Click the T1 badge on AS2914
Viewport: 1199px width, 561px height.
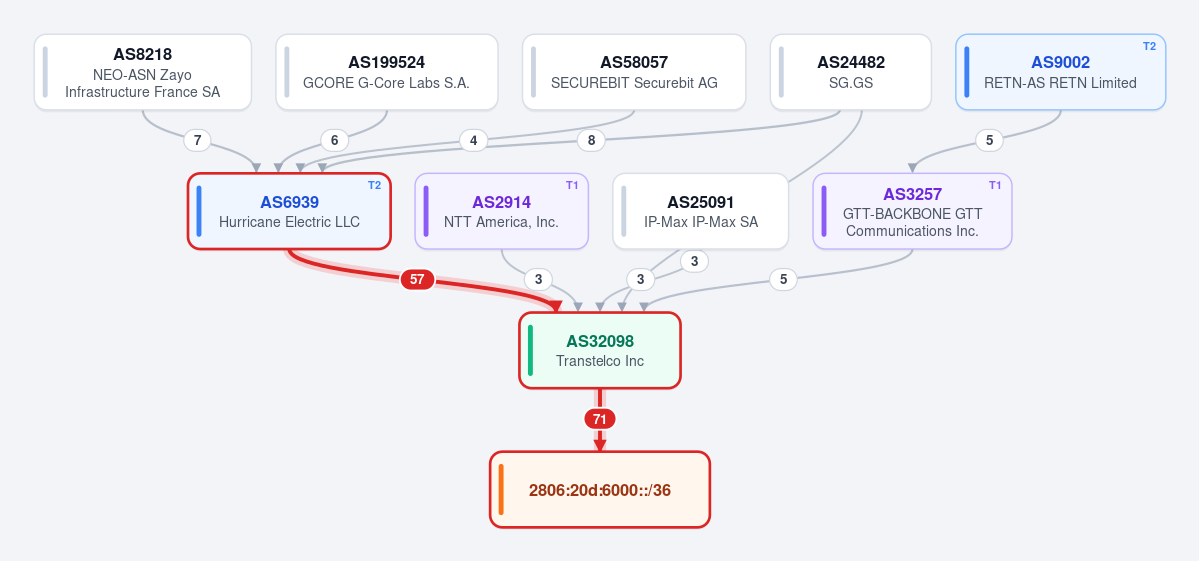click(x=572, y=185)
